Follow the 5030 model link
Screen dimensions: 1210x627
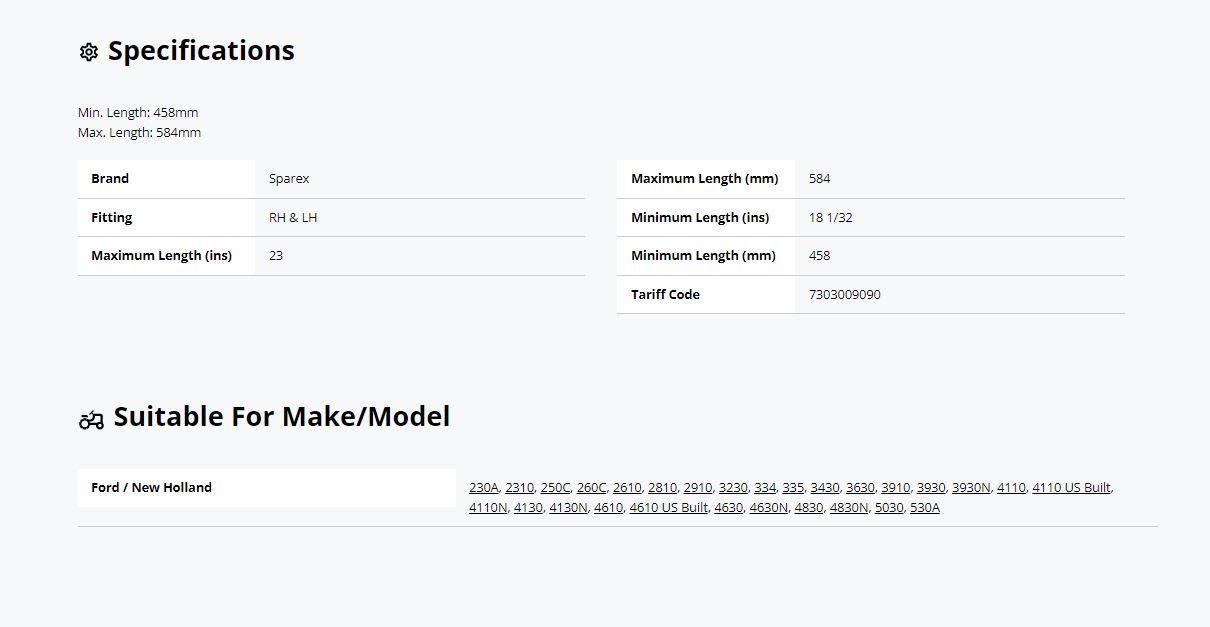coord(889,507)
